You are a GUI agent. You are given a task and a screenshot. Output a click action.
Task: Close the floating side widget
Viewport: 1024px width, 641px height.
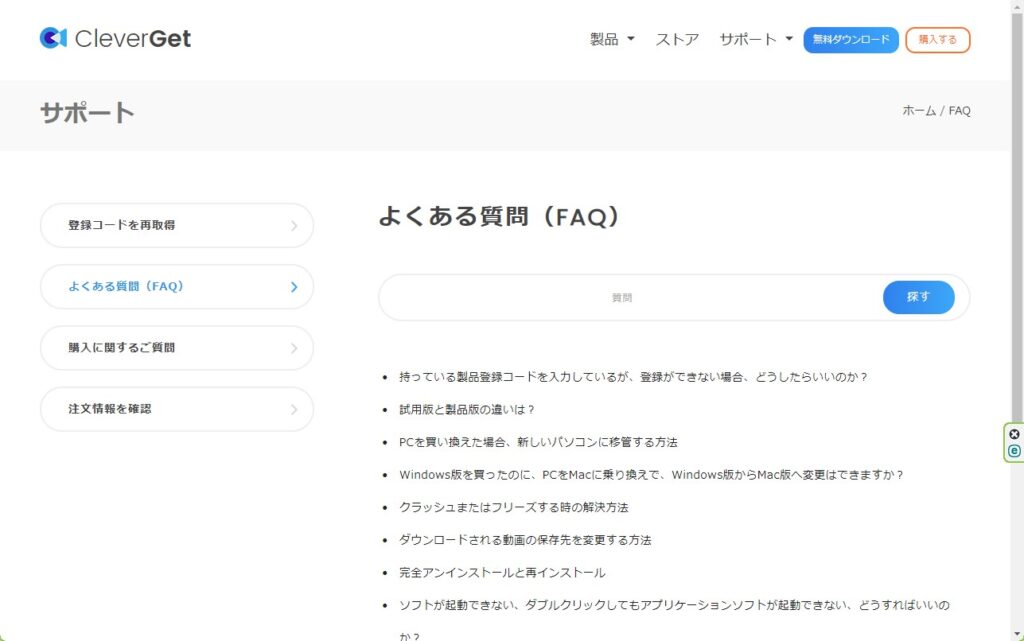tap(1014, 434)
